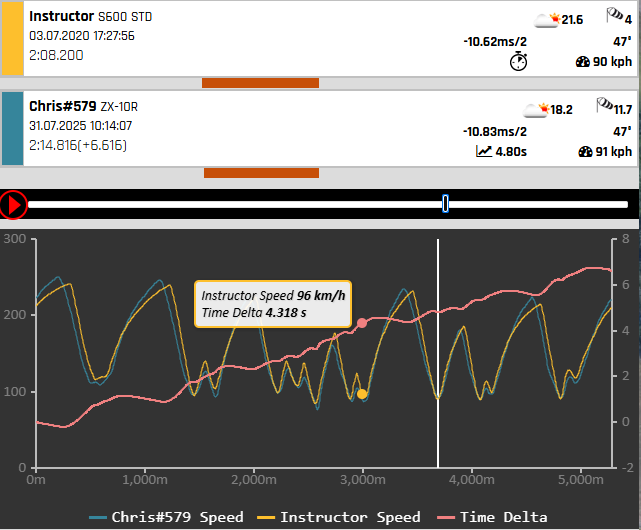Select the Instructor S600 STD lap
The width and height of the screenshot is (641, 530).
point(91,18)
